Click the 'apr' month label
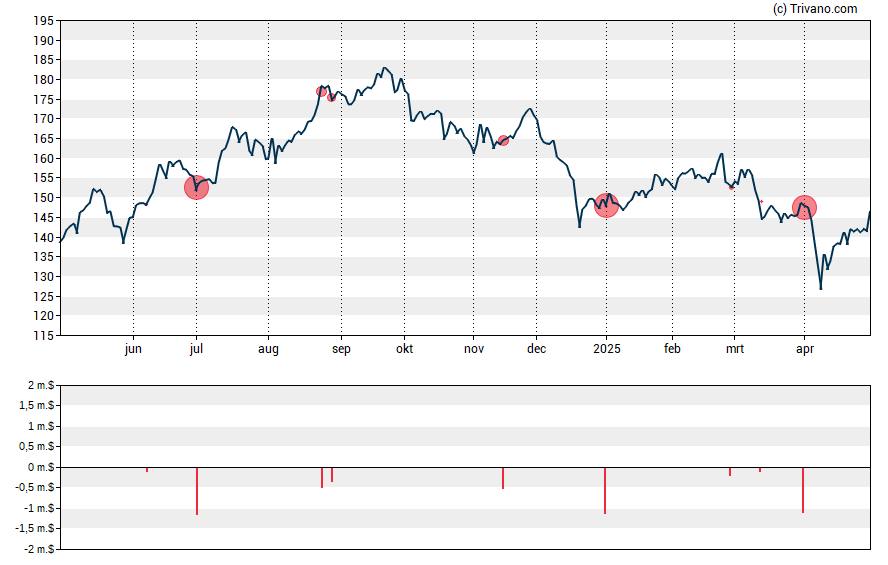This screenshot has height=565, width=888. tap(805, 349)
